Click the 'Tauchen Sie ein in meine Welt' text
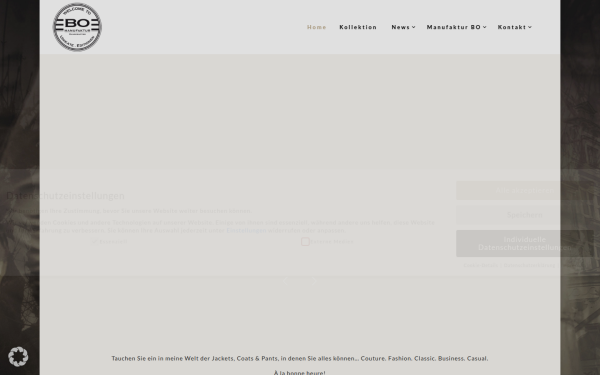 click(300, 359)
